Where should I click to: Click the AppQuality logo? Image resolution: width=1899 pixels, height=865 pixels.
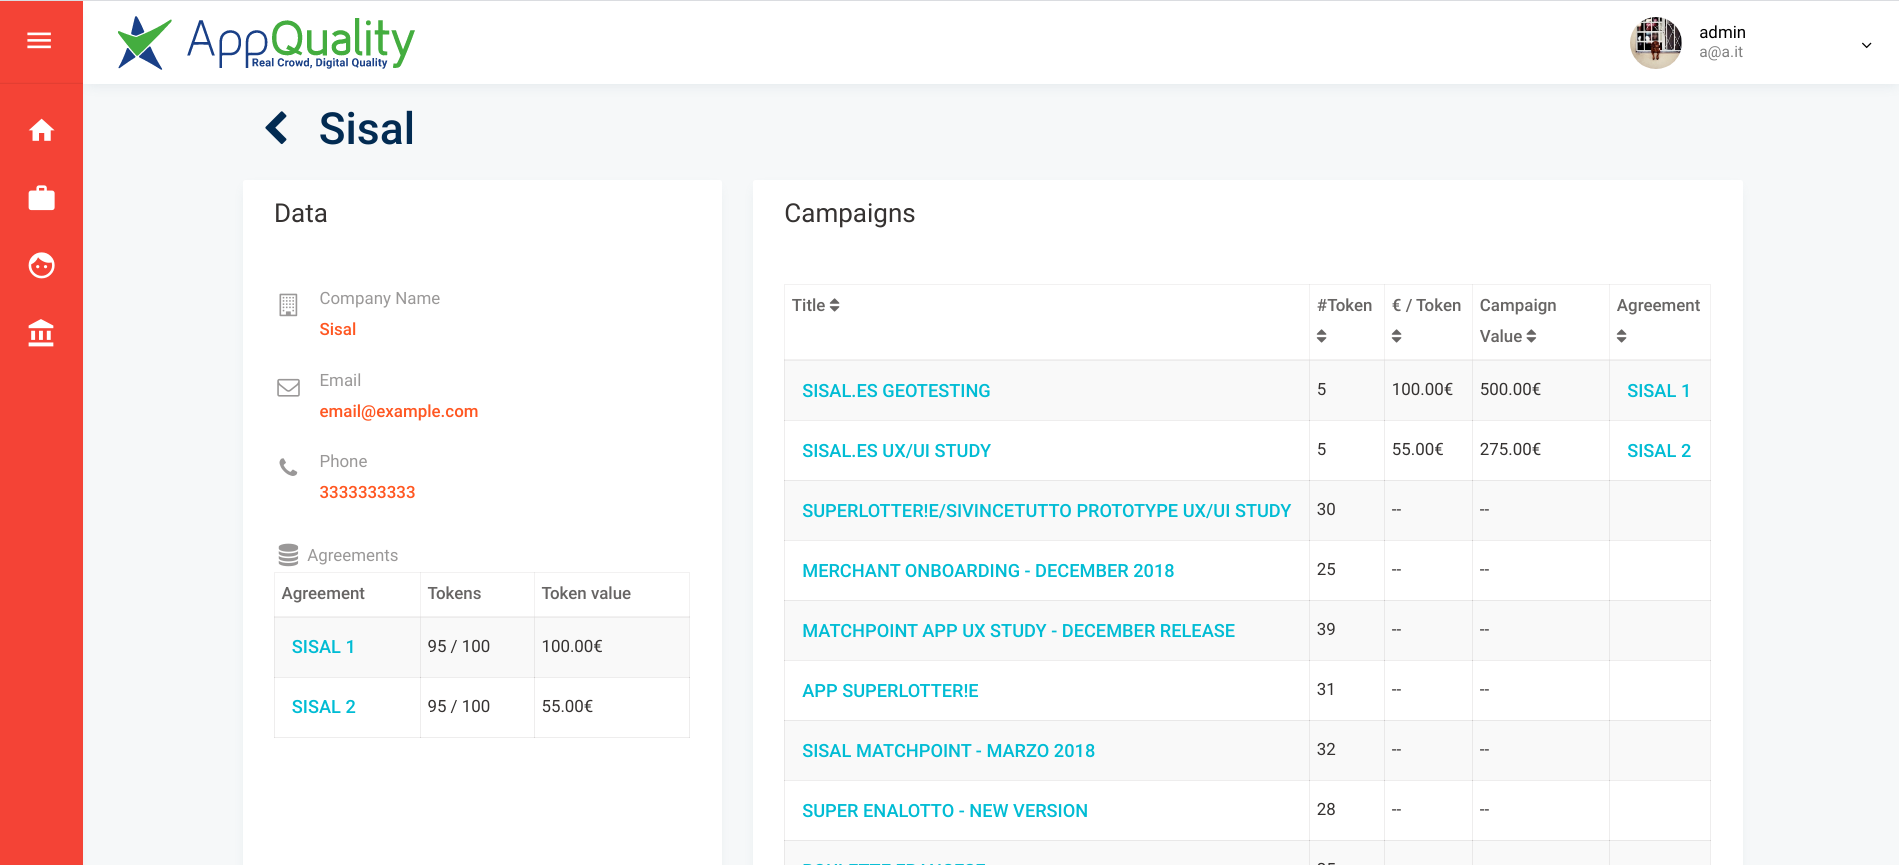tap(265, 43)
